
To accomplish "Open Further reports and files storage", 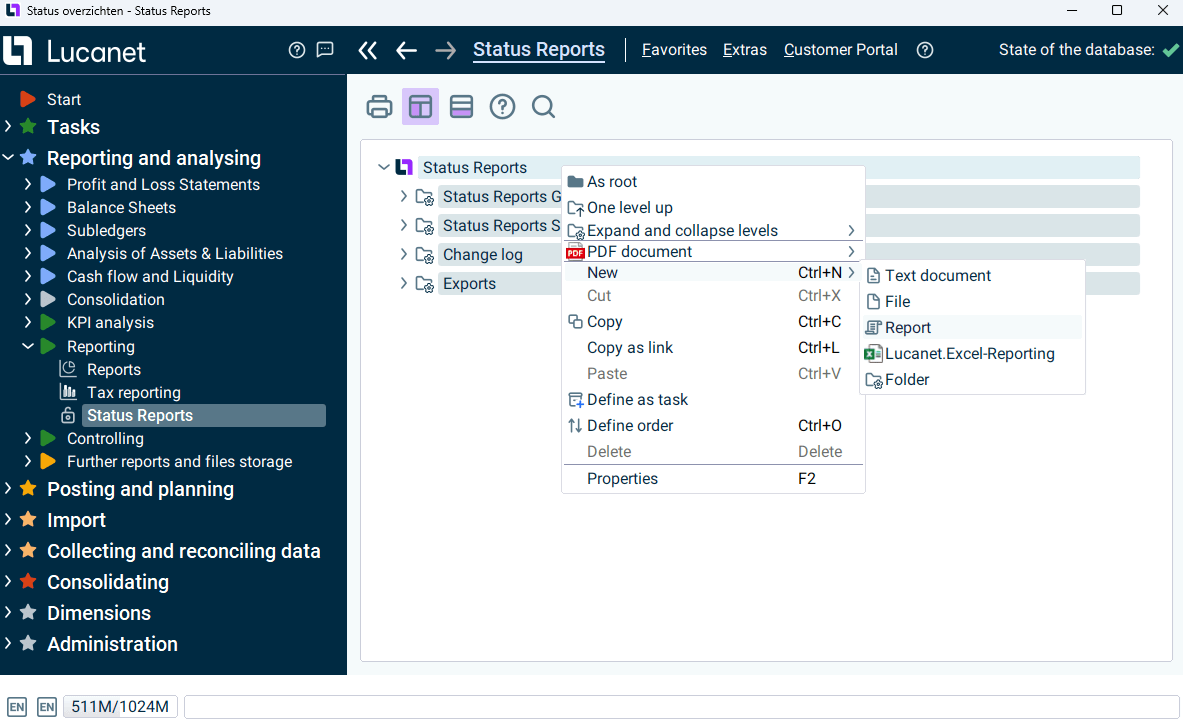I will pos(180,461).
